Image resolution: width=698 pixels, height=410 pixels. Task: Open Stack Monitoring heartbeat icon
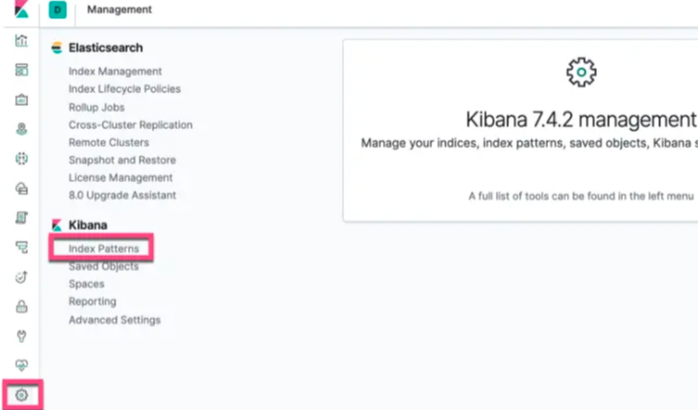[21, 365]
